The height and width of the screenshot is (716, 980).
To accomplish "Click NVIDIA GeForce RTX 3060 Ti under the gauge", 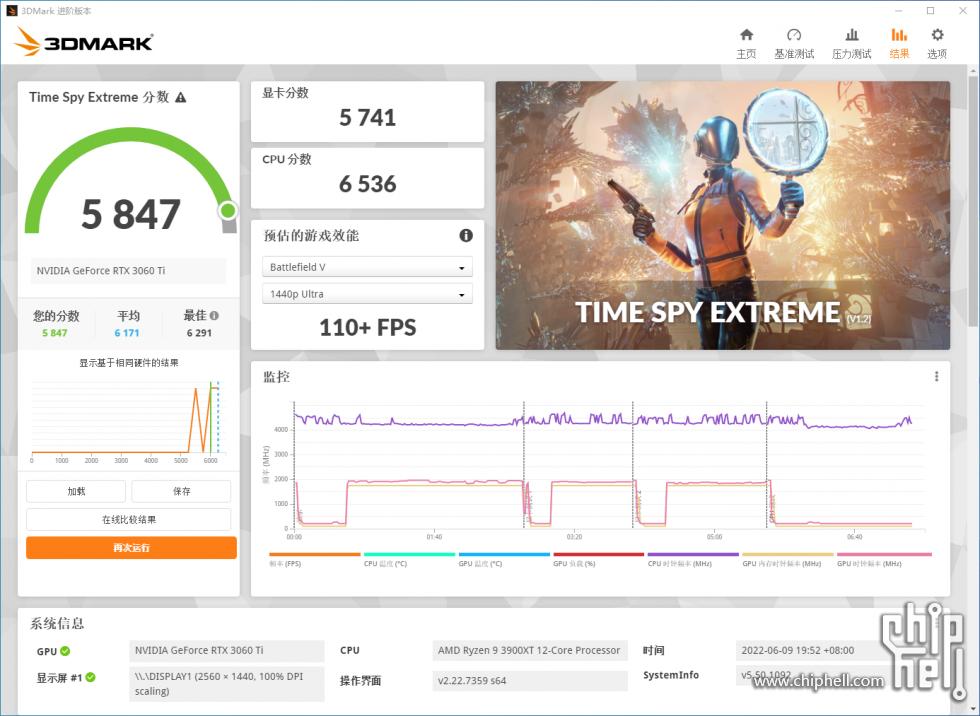I will point(128,271).
